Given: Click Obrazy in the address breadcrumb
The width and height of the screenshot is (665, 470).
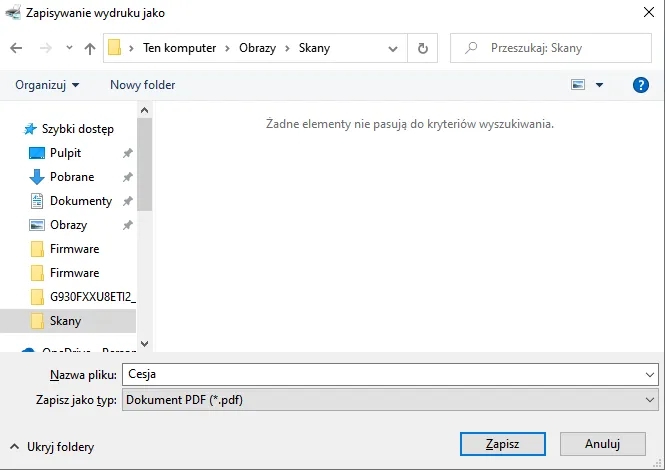Looking at the screenshot, I should tap(259, 47).
